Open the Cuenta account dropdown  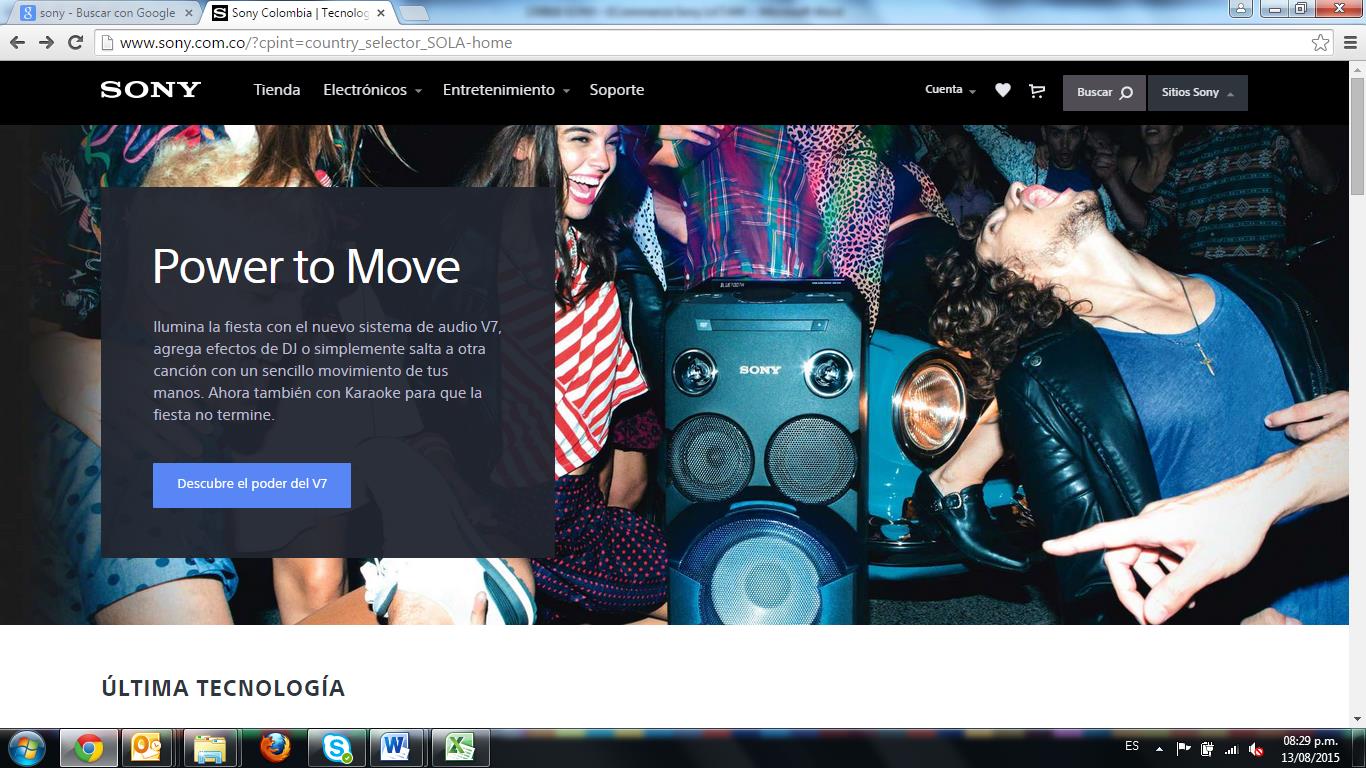tap(950, 90)
